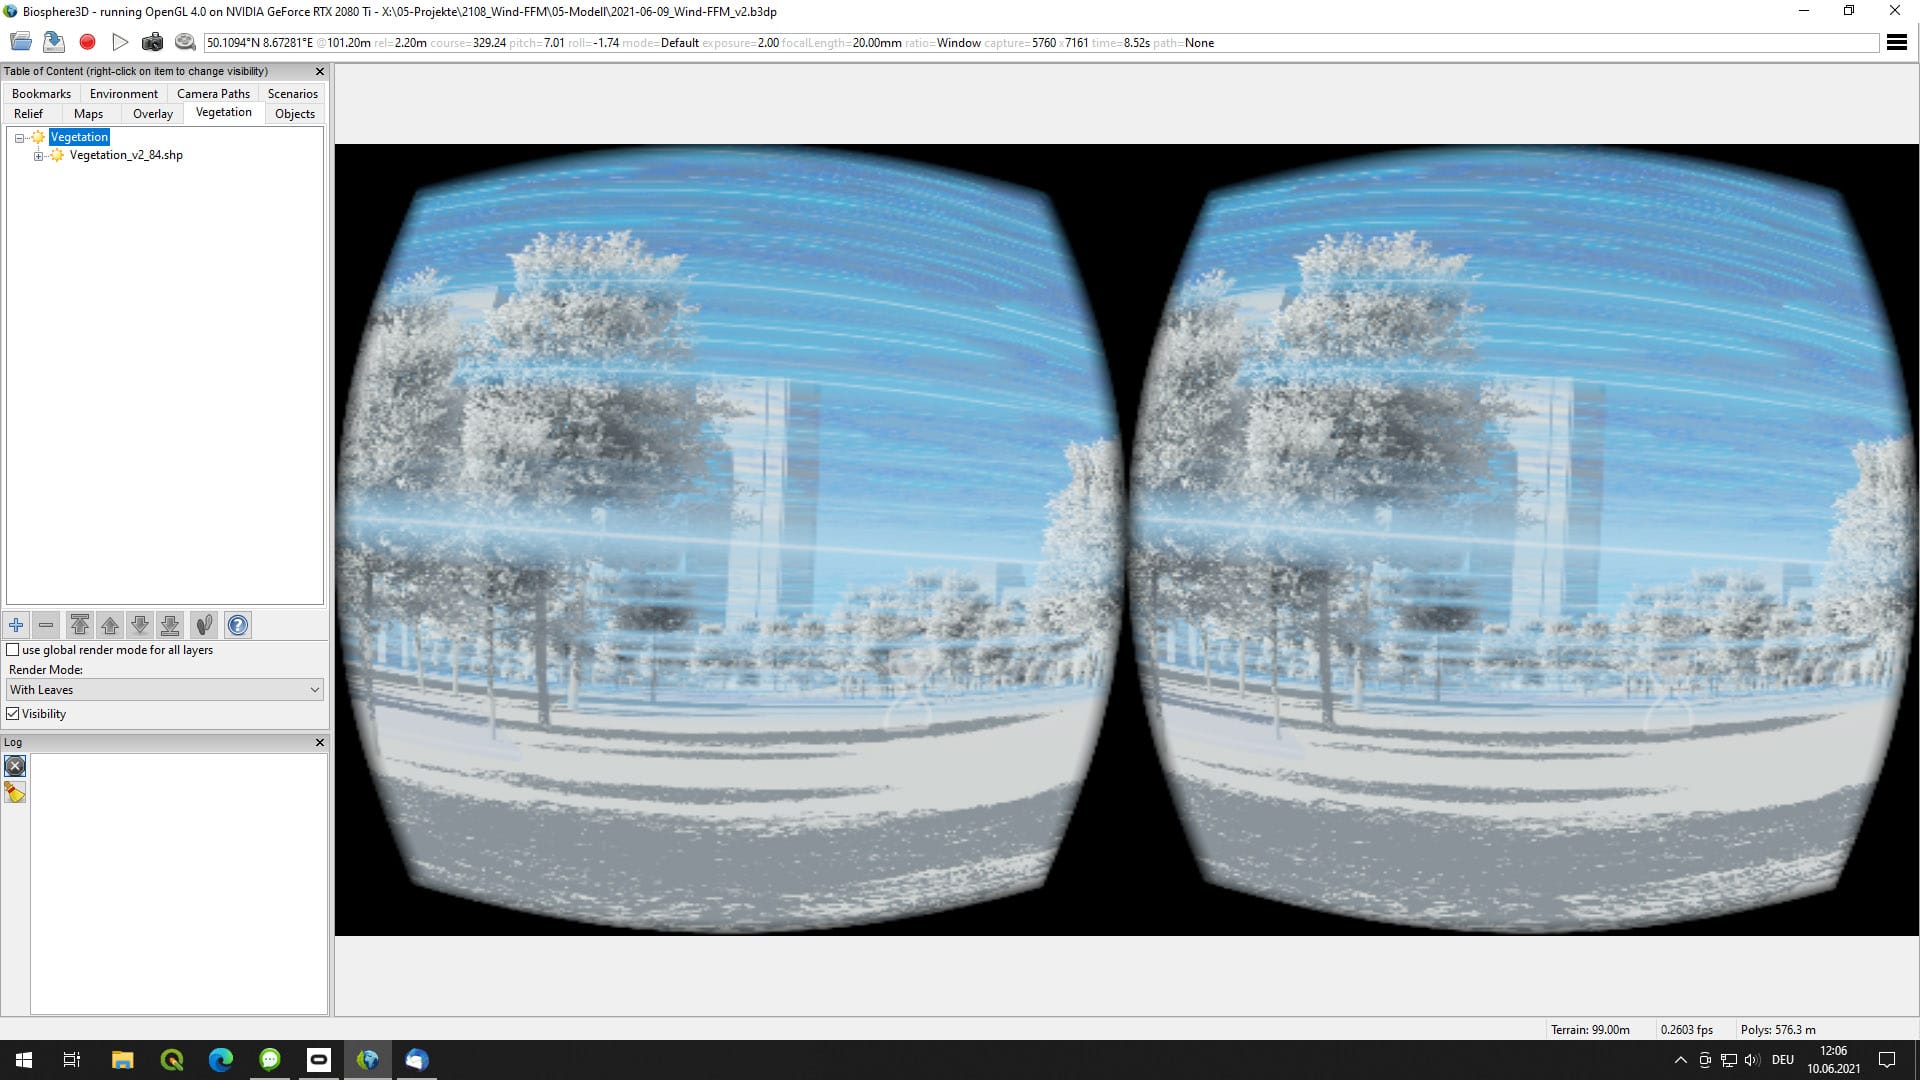Uncheck the Visibility checkbox

13,714
